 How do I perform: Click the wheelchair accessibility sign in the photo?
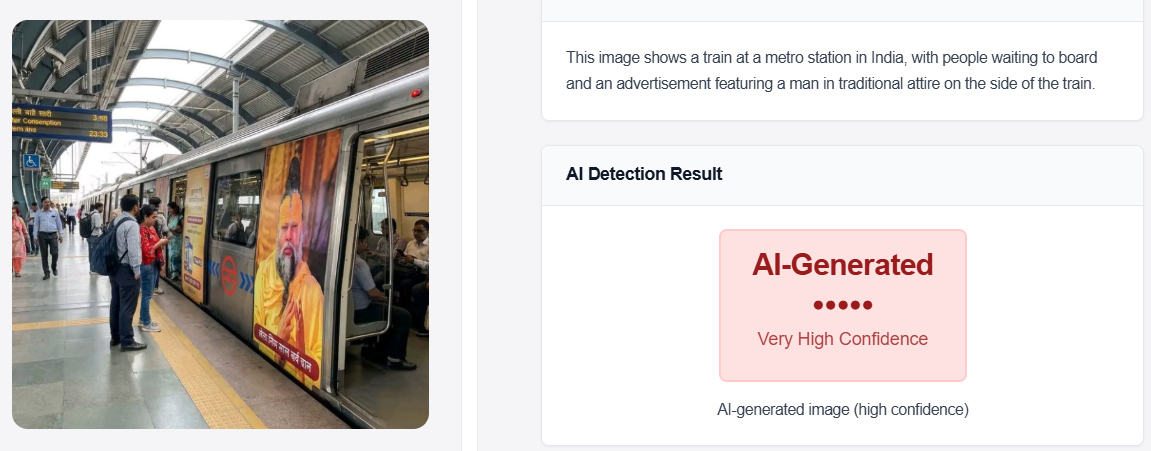pos(32,161)
